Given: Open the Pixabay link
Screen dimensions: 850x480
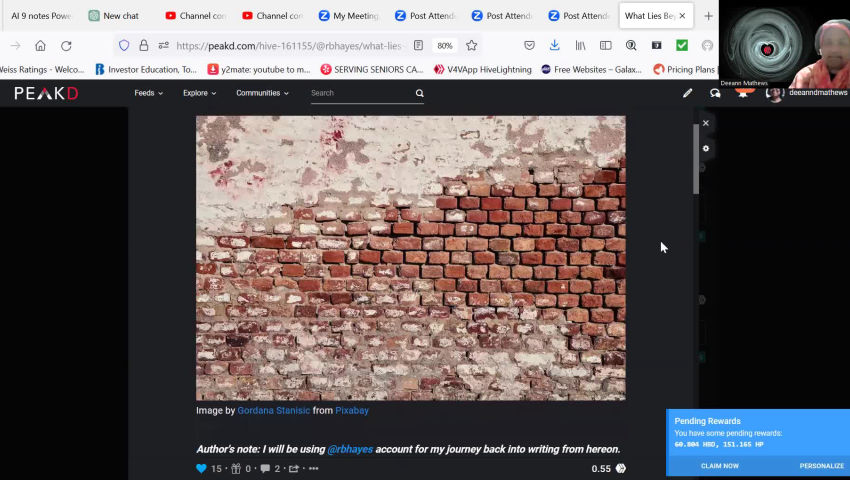Looking at the screenshot, I should (x=352, y=411).
